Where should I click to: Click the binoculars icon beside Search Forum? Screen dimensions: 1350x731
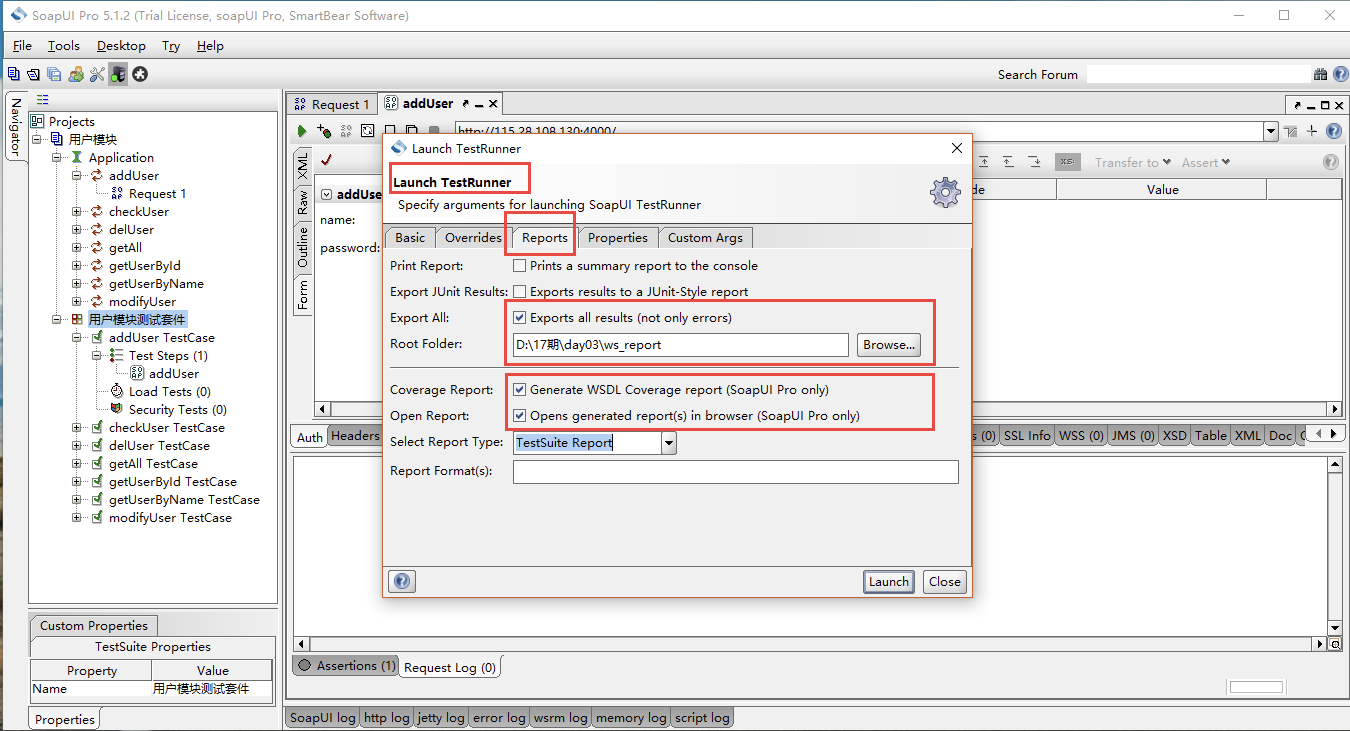[x=1321, y=74]
